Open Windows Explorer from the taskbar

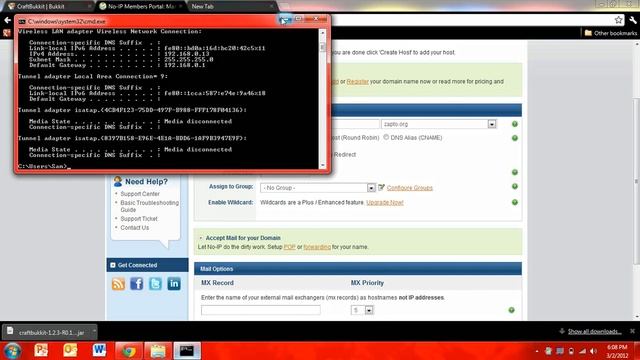click(x=158, y=351)
